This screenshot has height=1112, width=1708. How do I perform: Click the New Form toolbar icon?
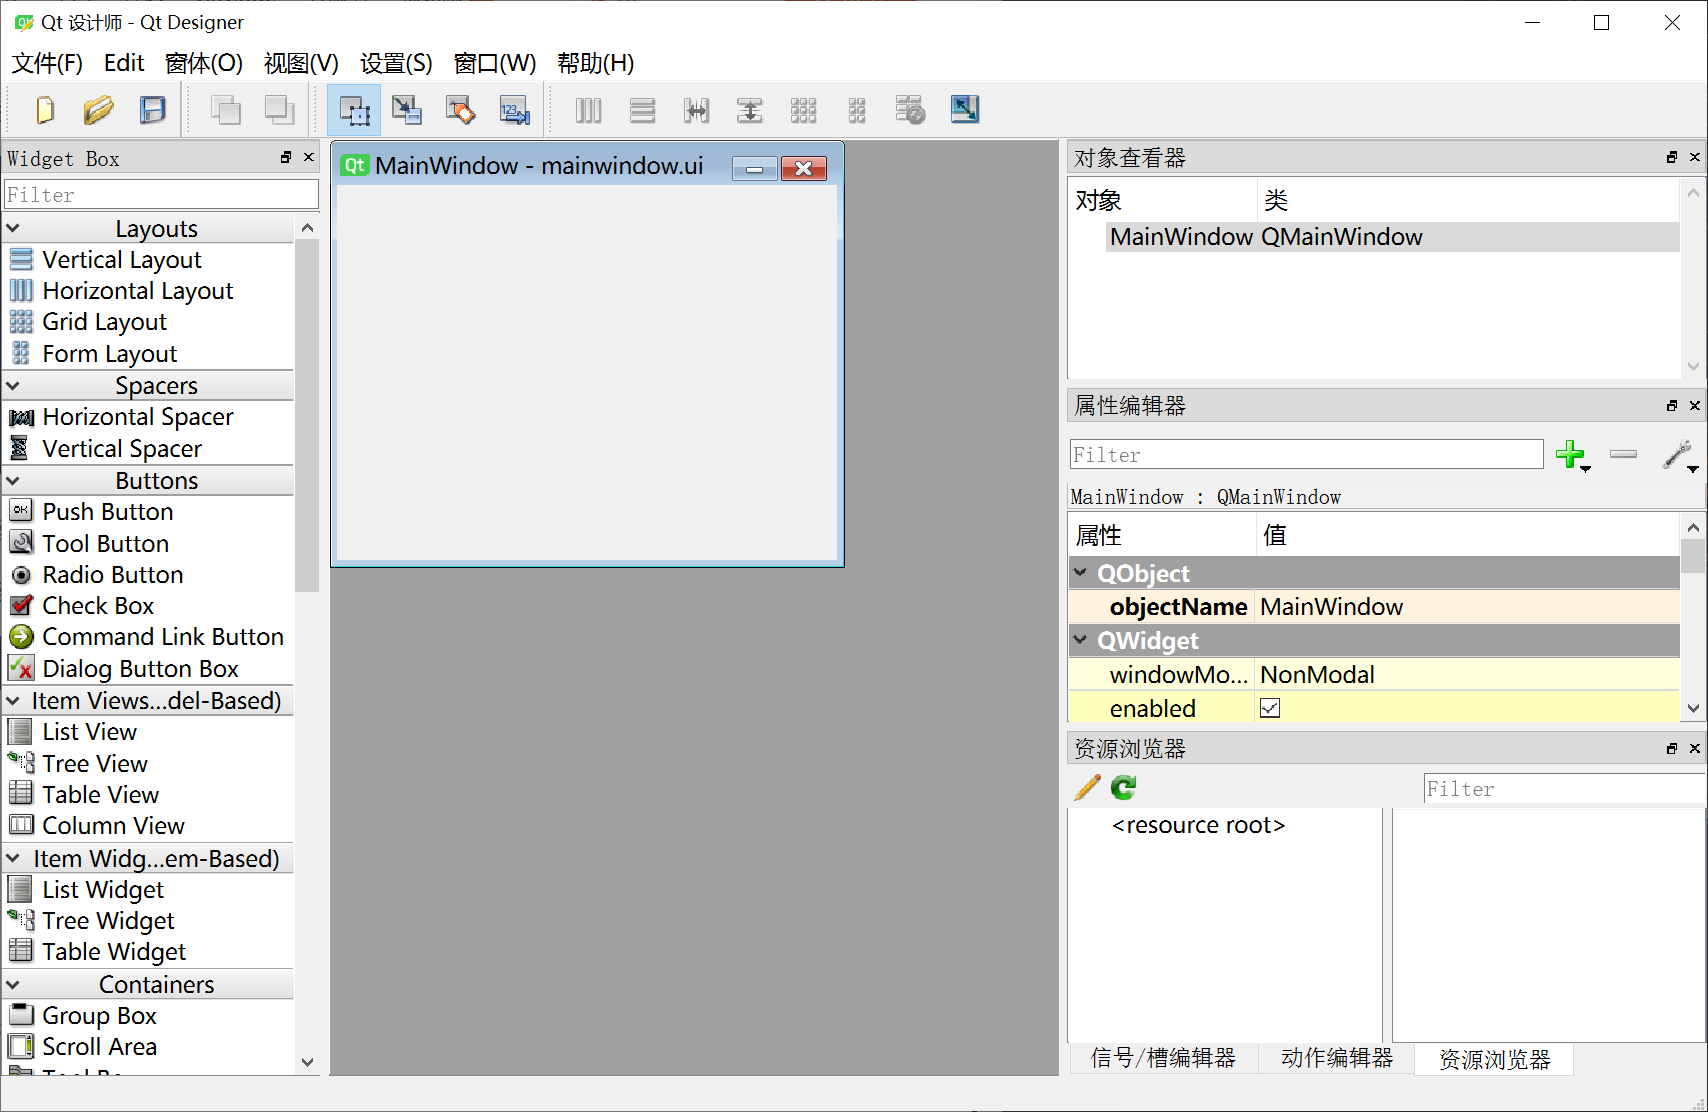(x=45, y=110)
